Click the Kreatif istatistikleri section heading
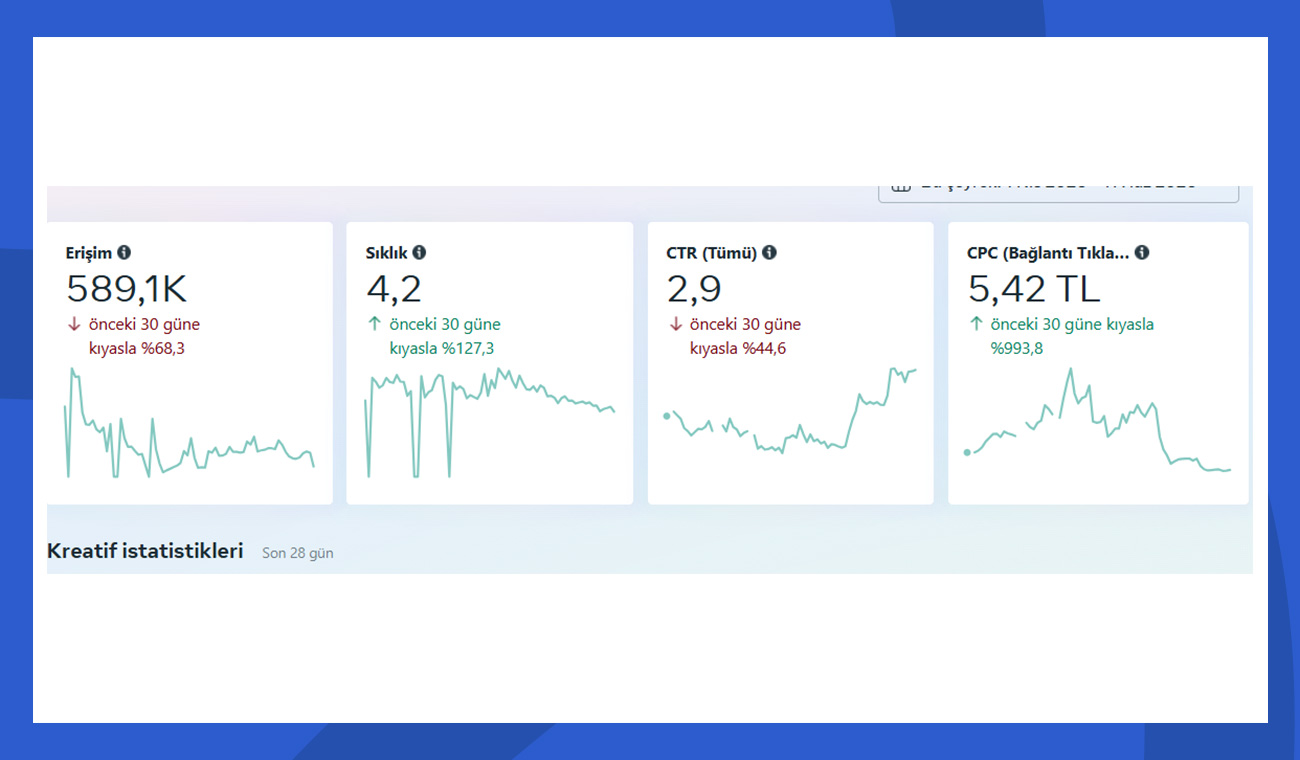1300x760 pixels. pyautogui.click(x=145, y=551)
